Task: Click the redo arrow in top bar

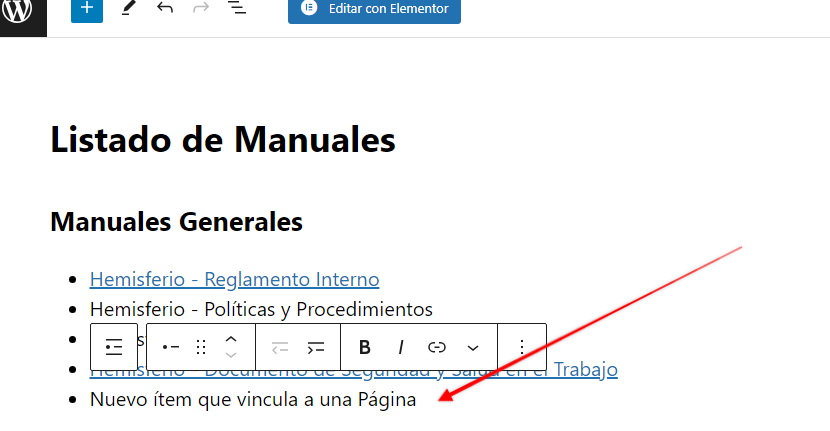Action: (200, 9)
